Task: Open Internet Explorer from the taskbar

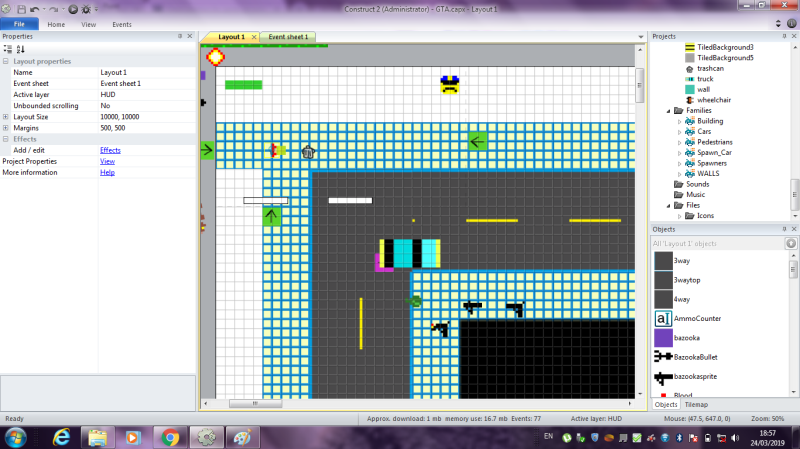Action: click(61, 437)
